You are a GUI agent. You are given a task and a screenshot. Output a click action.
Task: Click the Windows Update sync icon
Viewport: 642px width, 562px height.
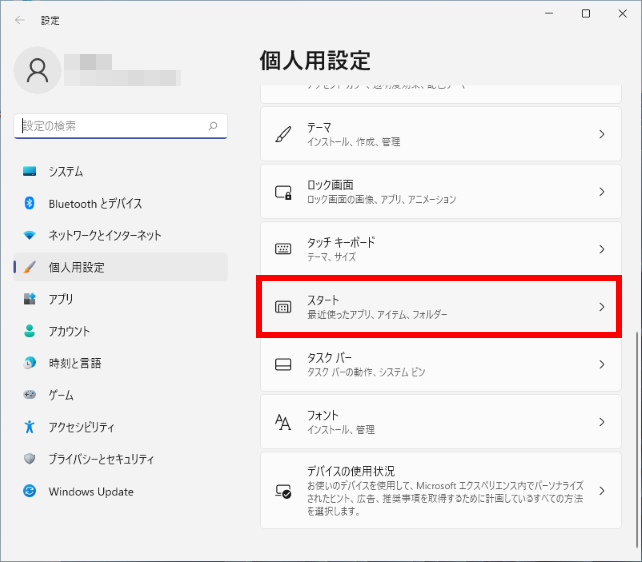29,490
